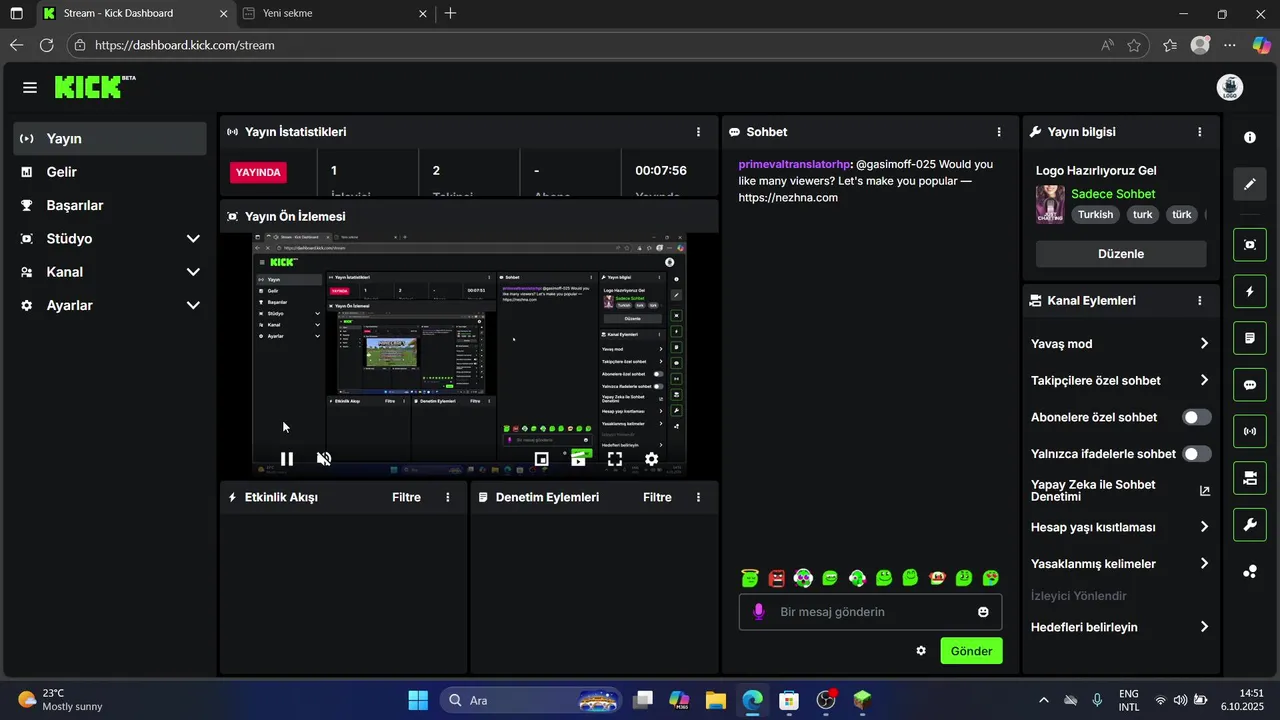Click the purple microphone icon in chat input
The width and height of the screenshot is (1280, 720).
759,612
